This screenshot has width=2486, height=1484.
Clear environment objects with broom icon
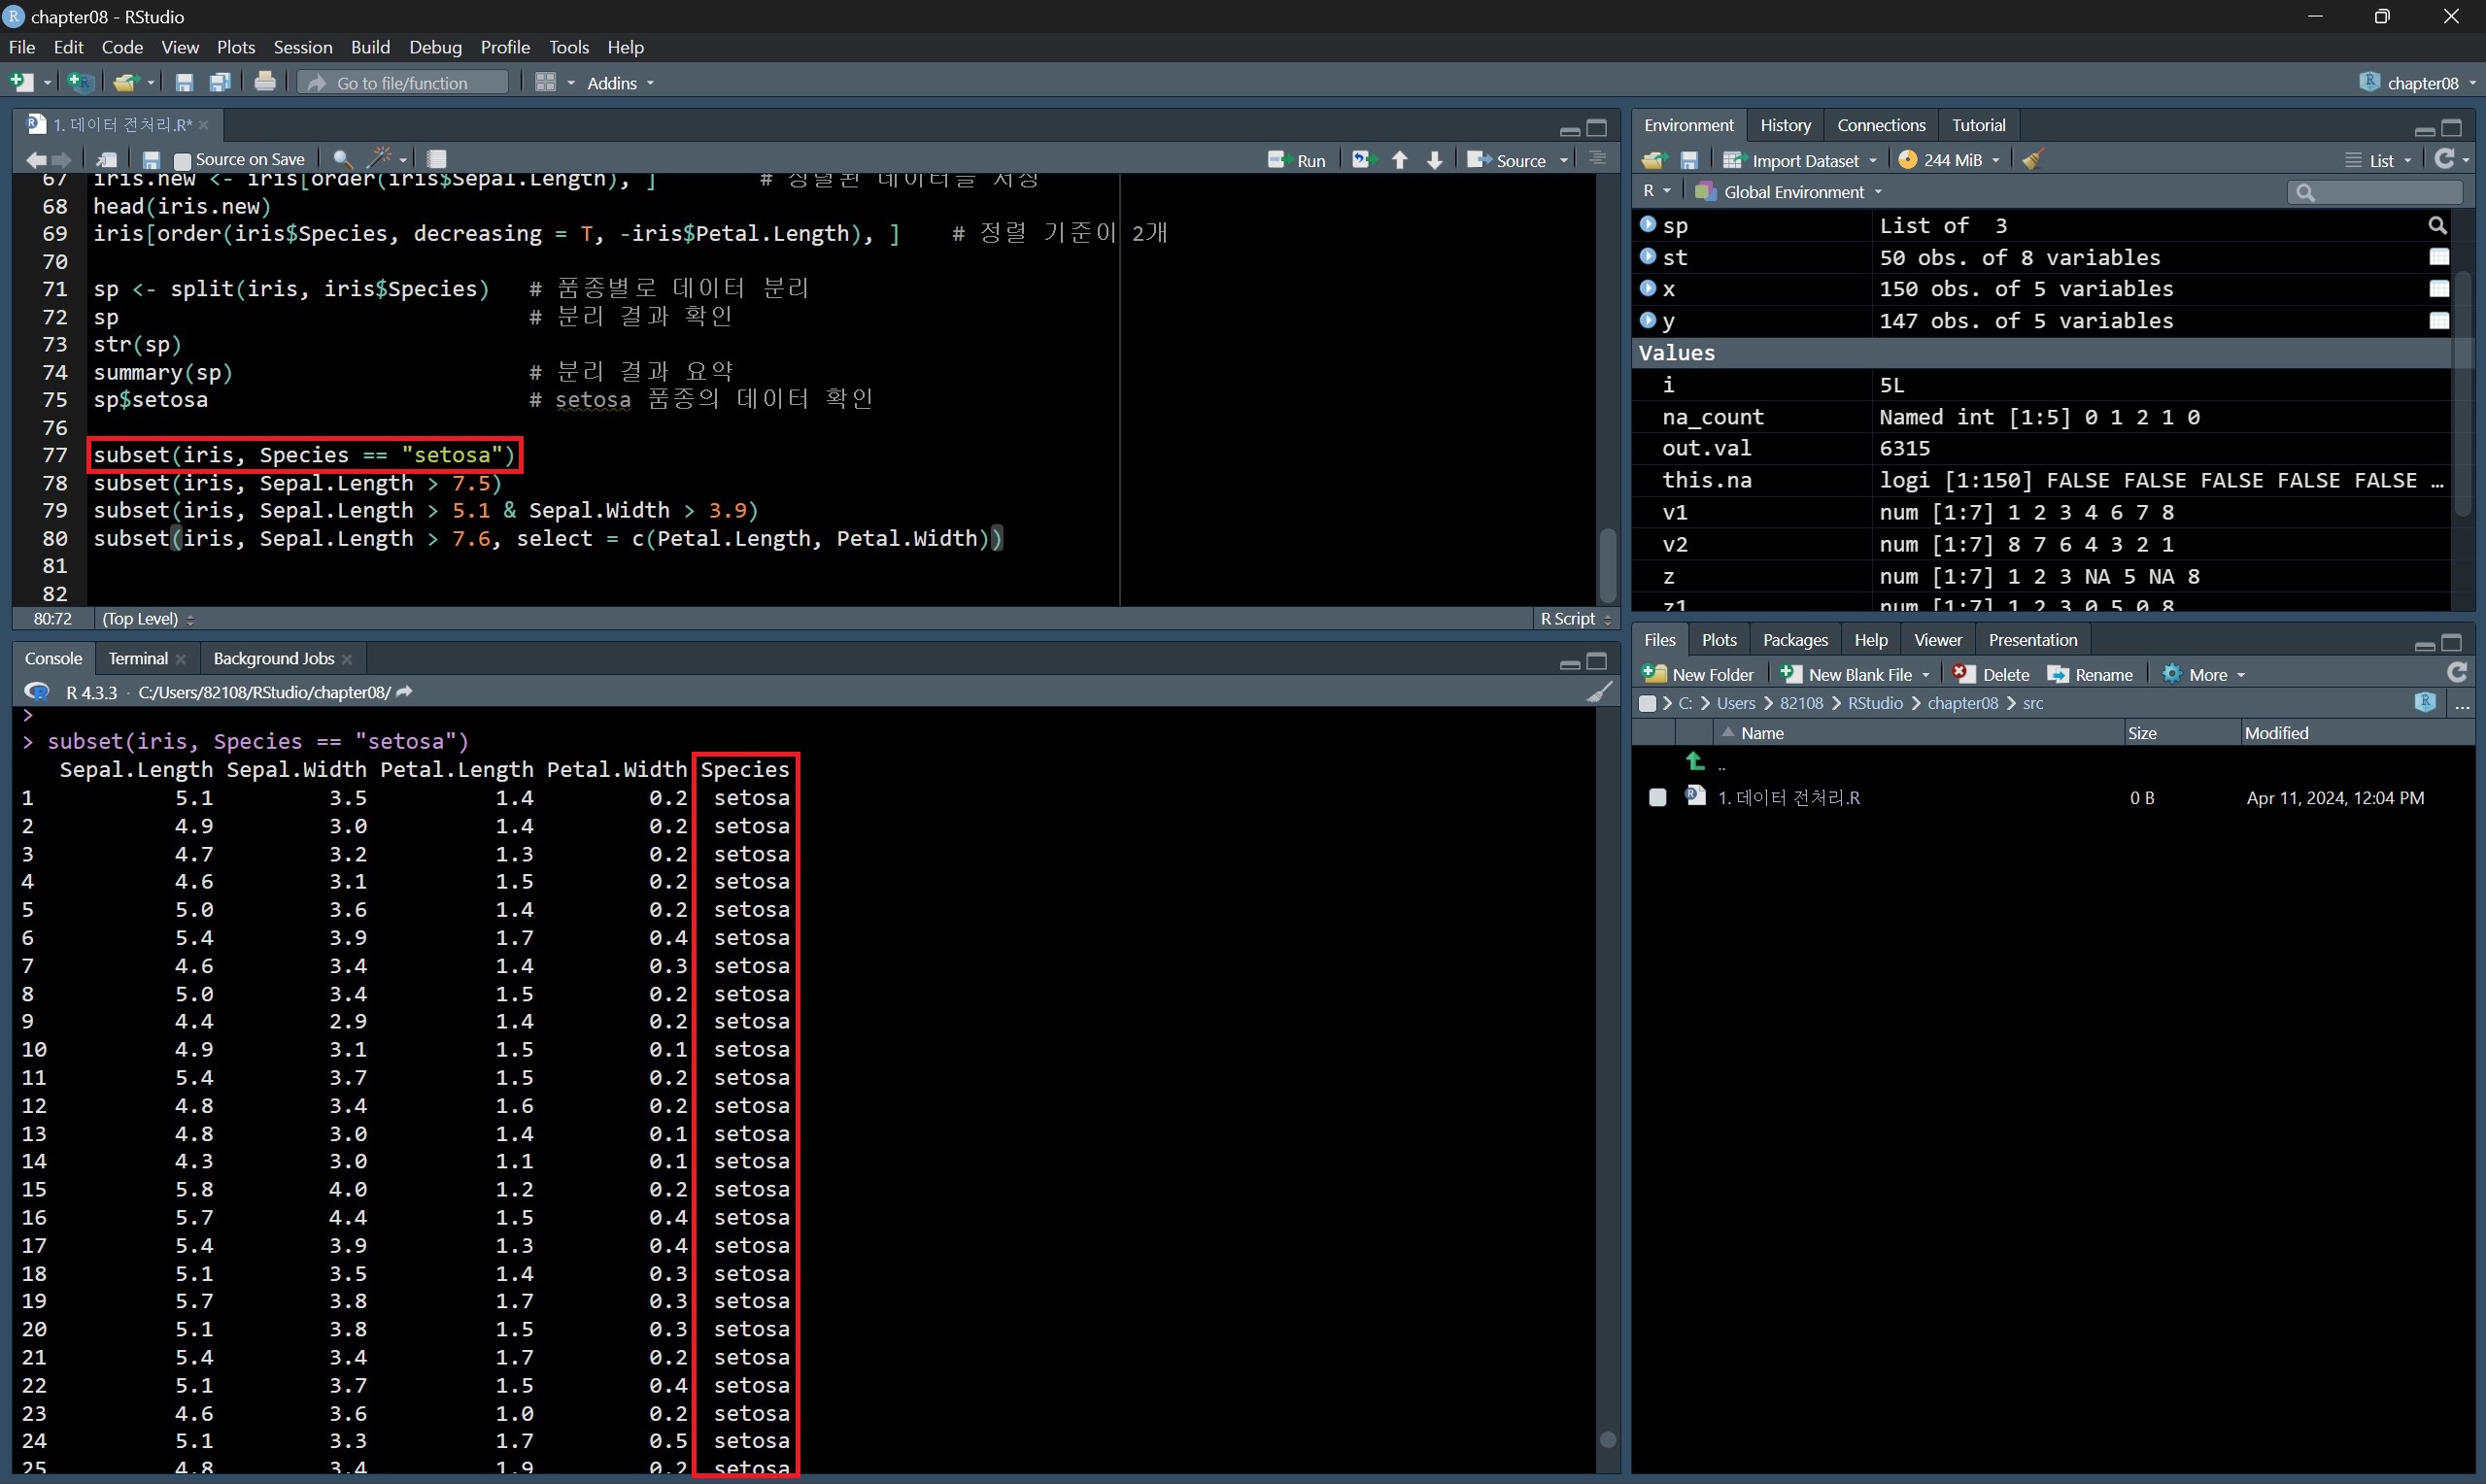coord(2033,160)
